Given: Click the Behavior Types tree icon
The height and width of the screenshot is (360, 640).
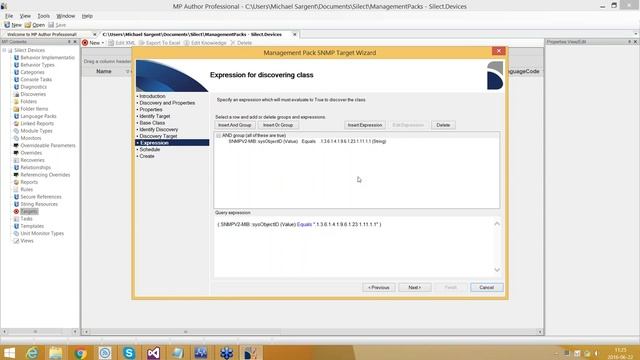Looking at the screenshot, I should coord(16,65).
